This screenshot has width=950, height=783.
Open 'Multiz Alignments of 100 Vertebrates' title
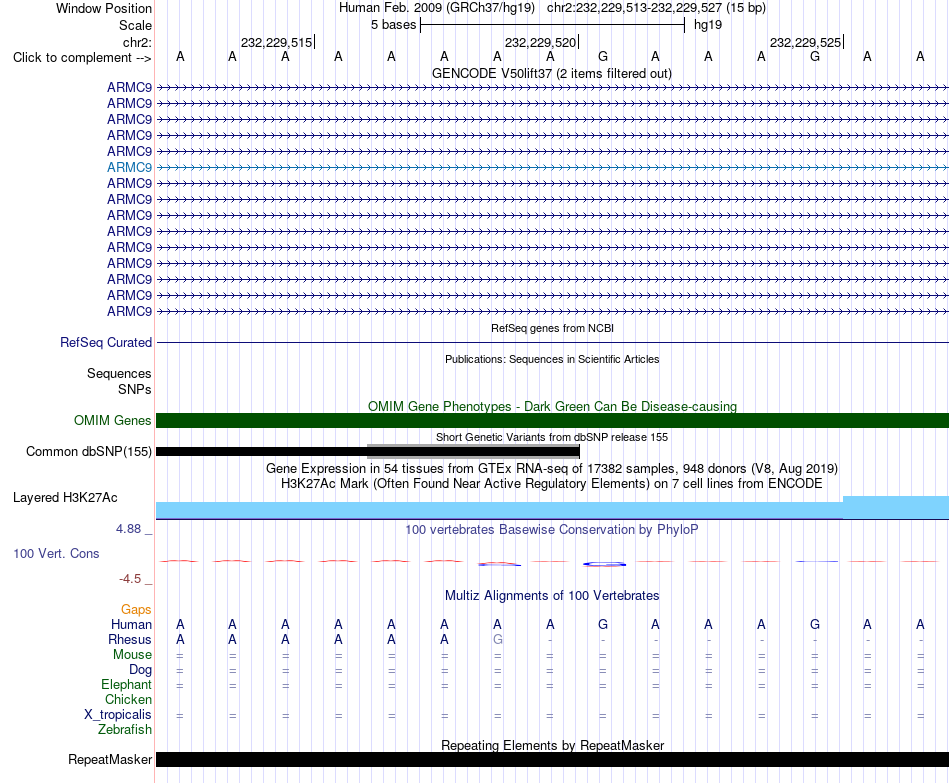pos(552,596)
